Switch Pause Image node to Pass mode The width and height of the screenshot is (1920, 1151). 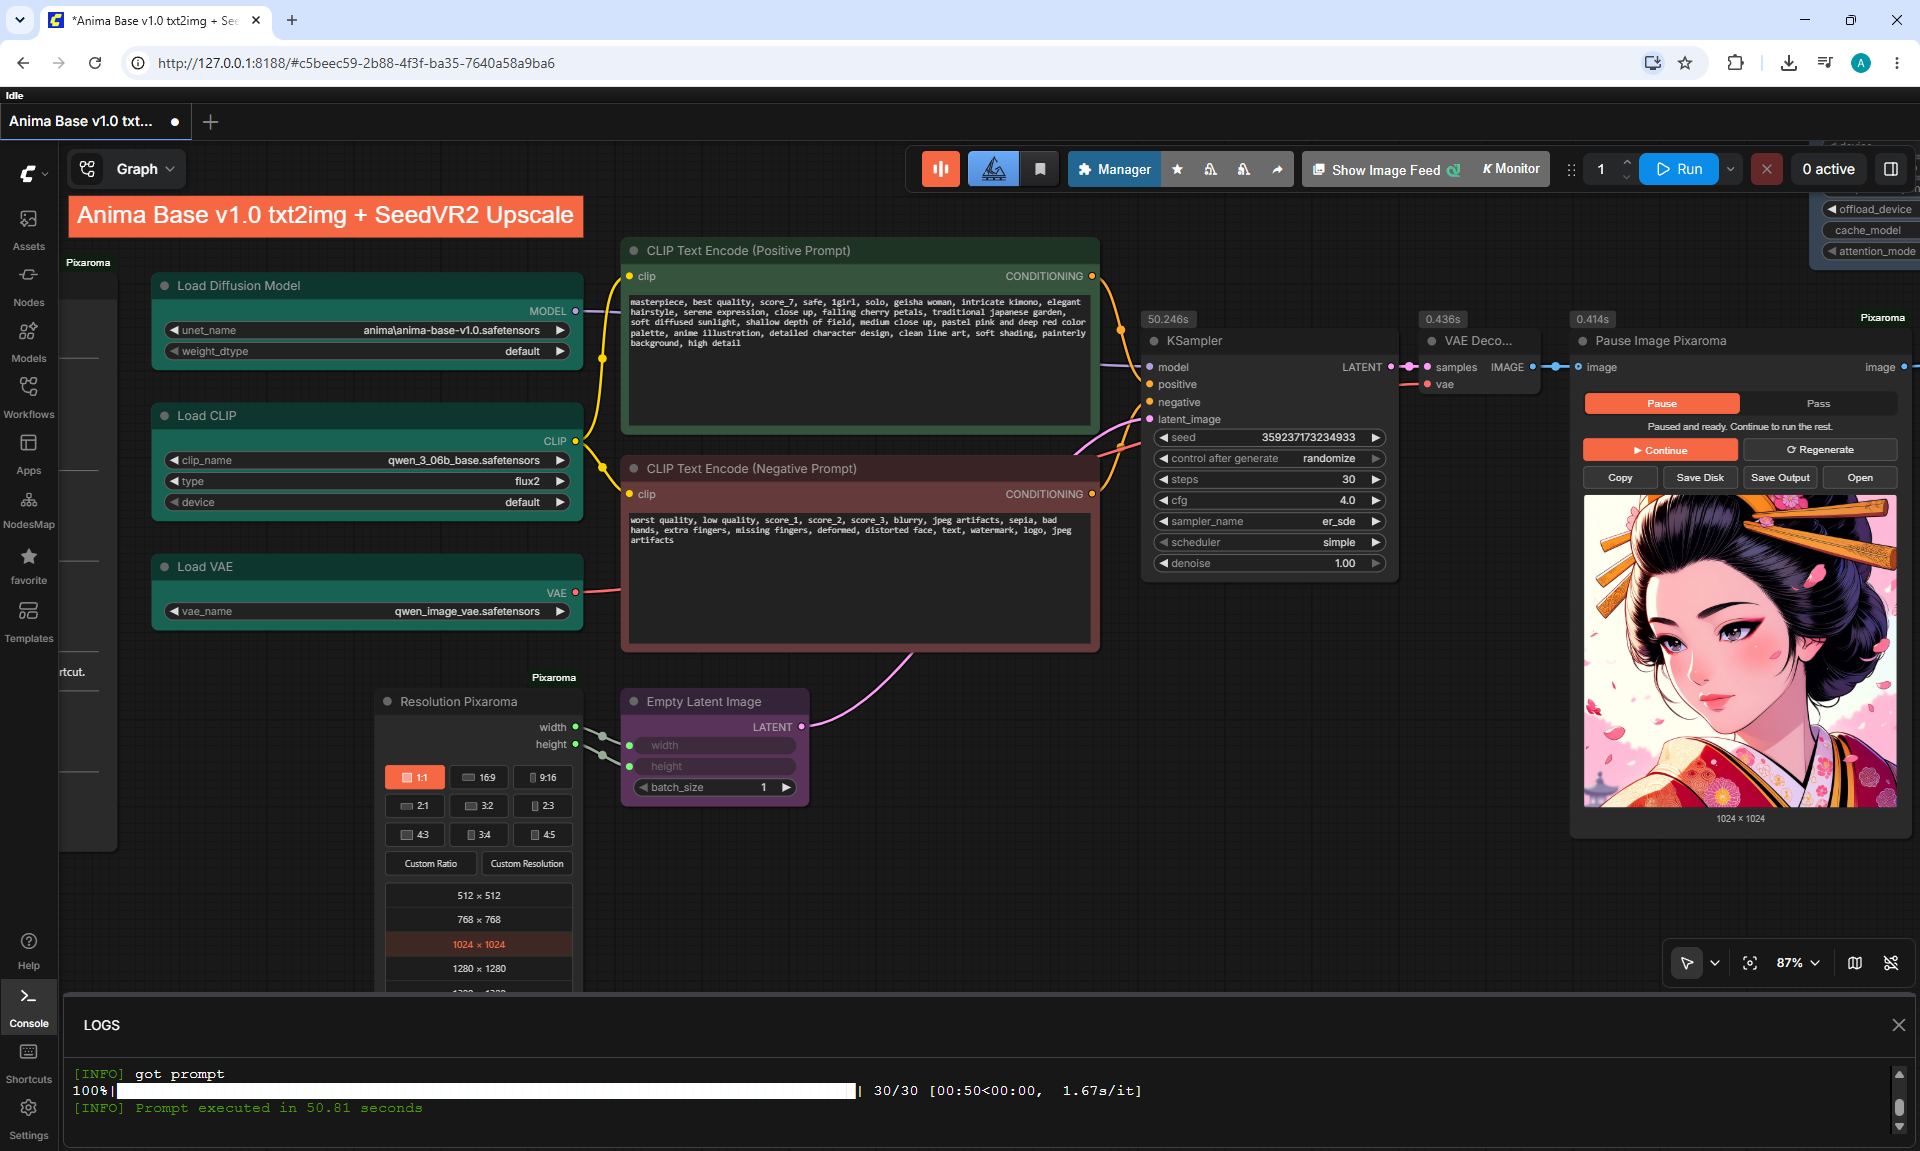1818,403
